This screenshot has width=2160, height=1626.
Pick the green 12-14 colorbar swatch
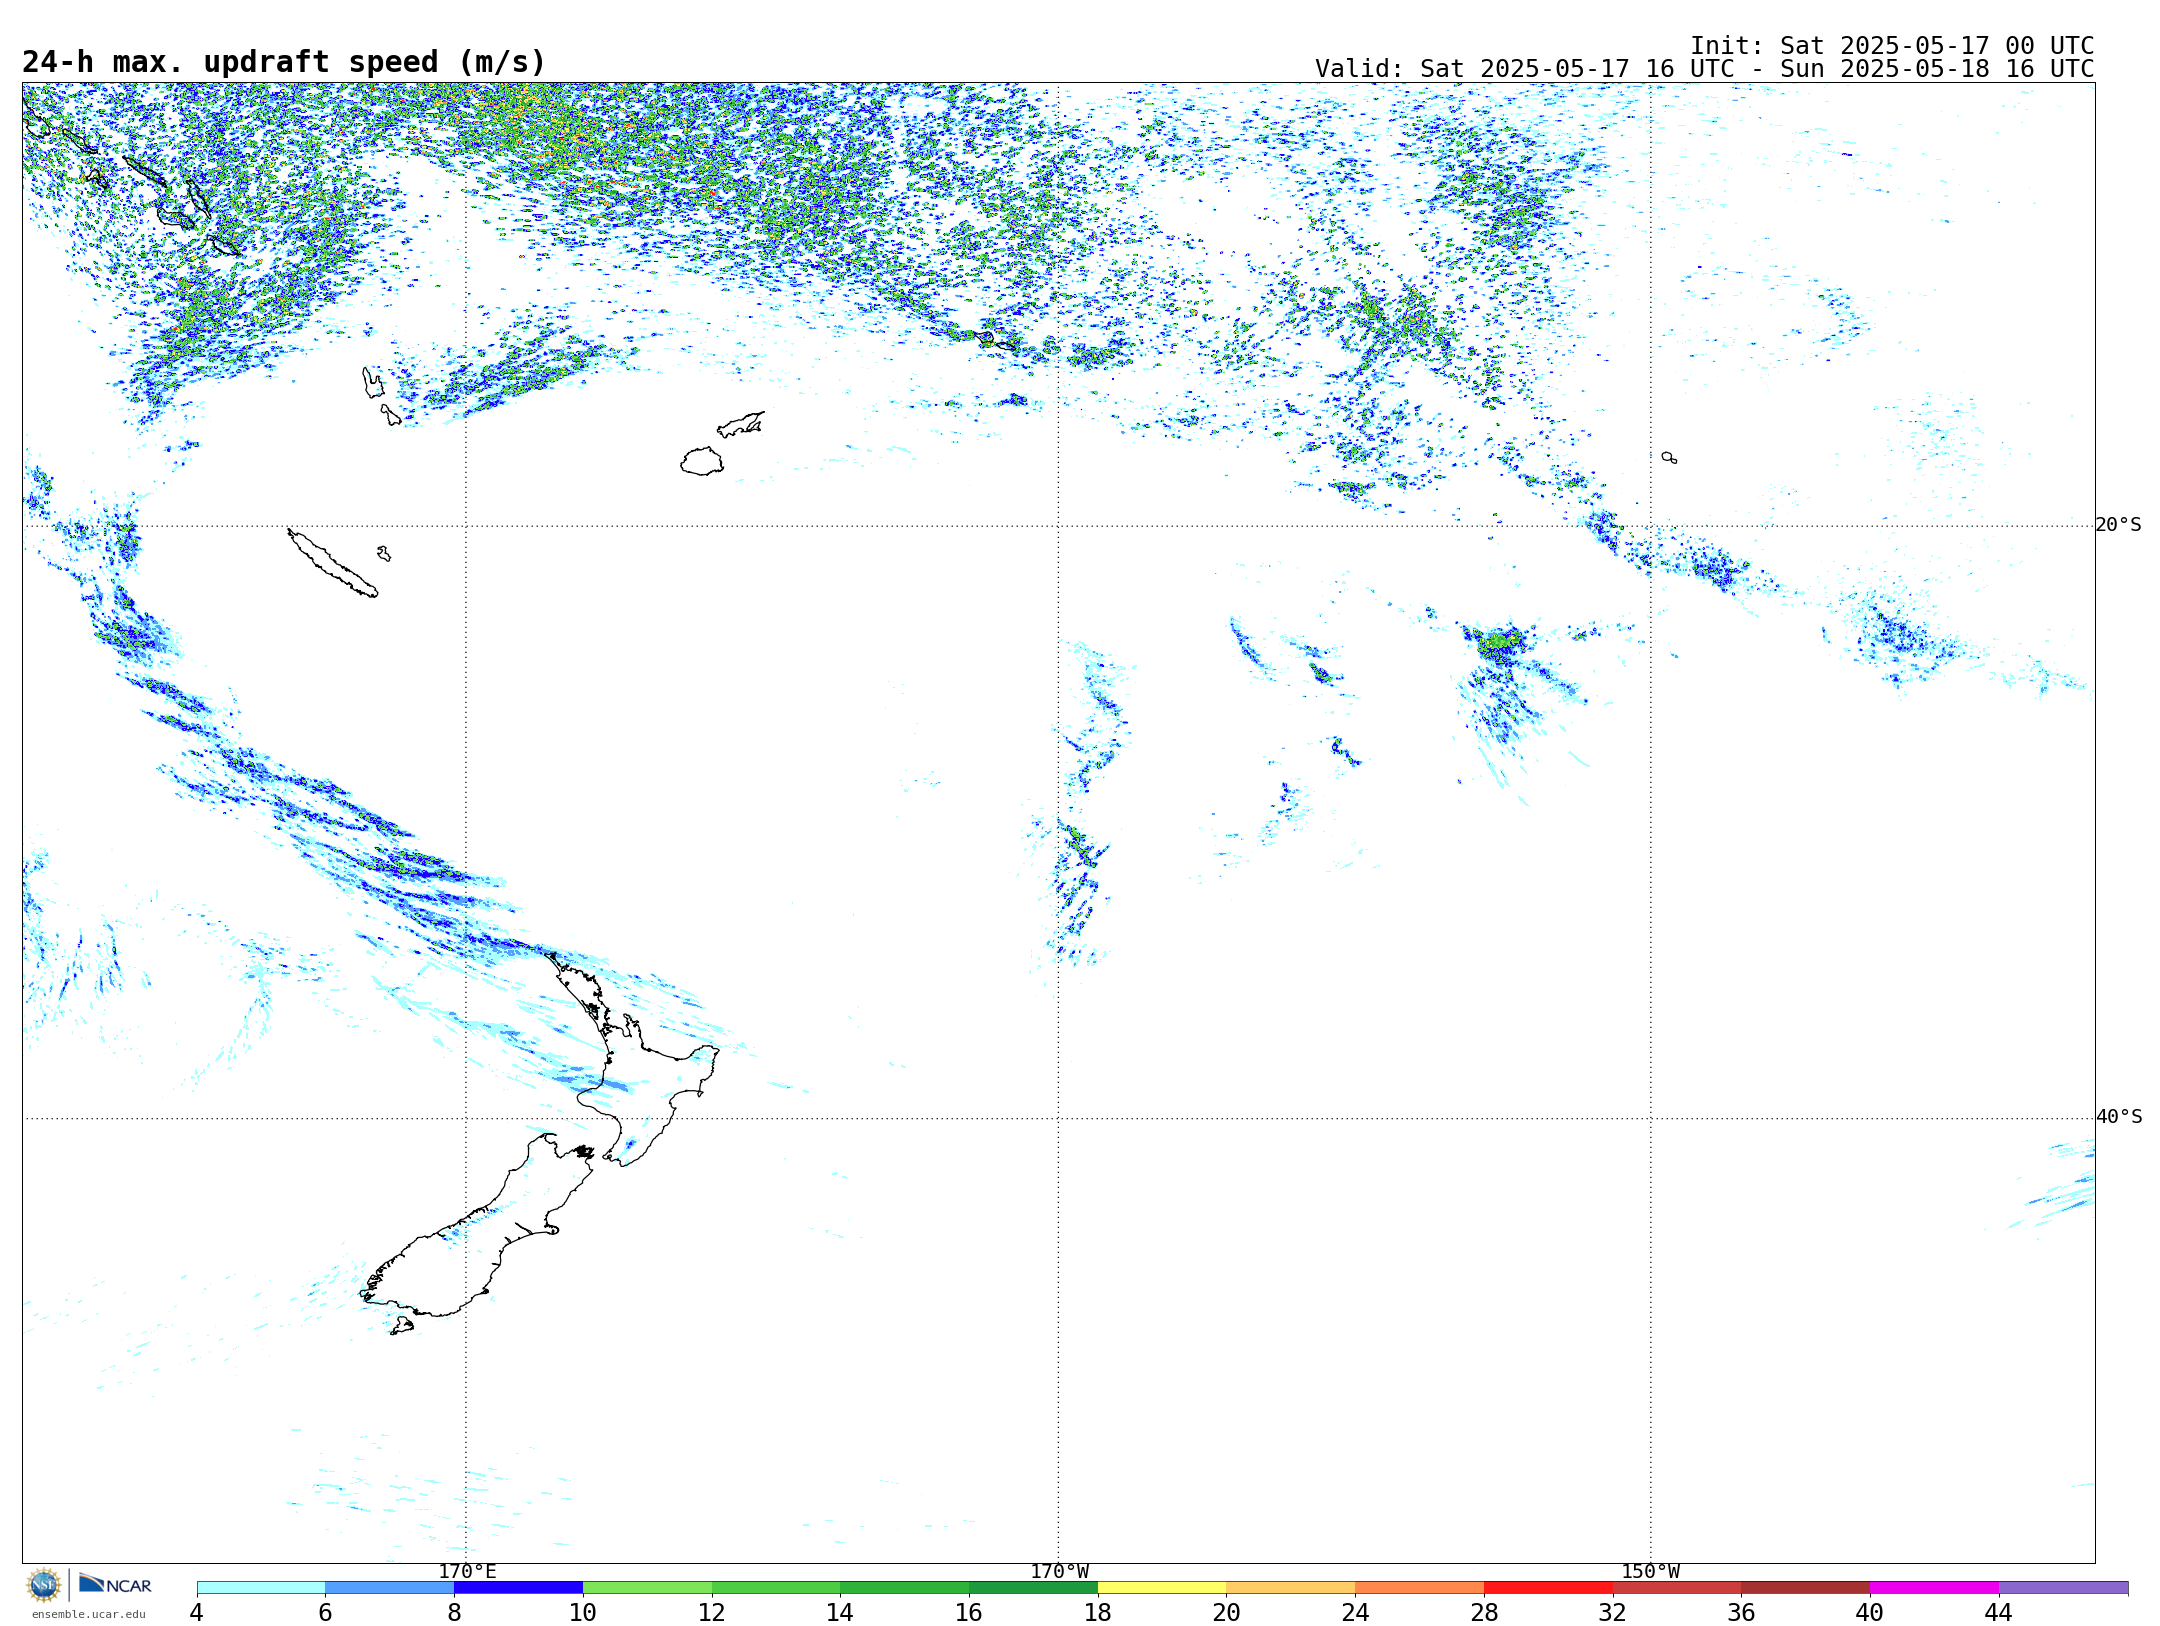(x=776, y=1587)
